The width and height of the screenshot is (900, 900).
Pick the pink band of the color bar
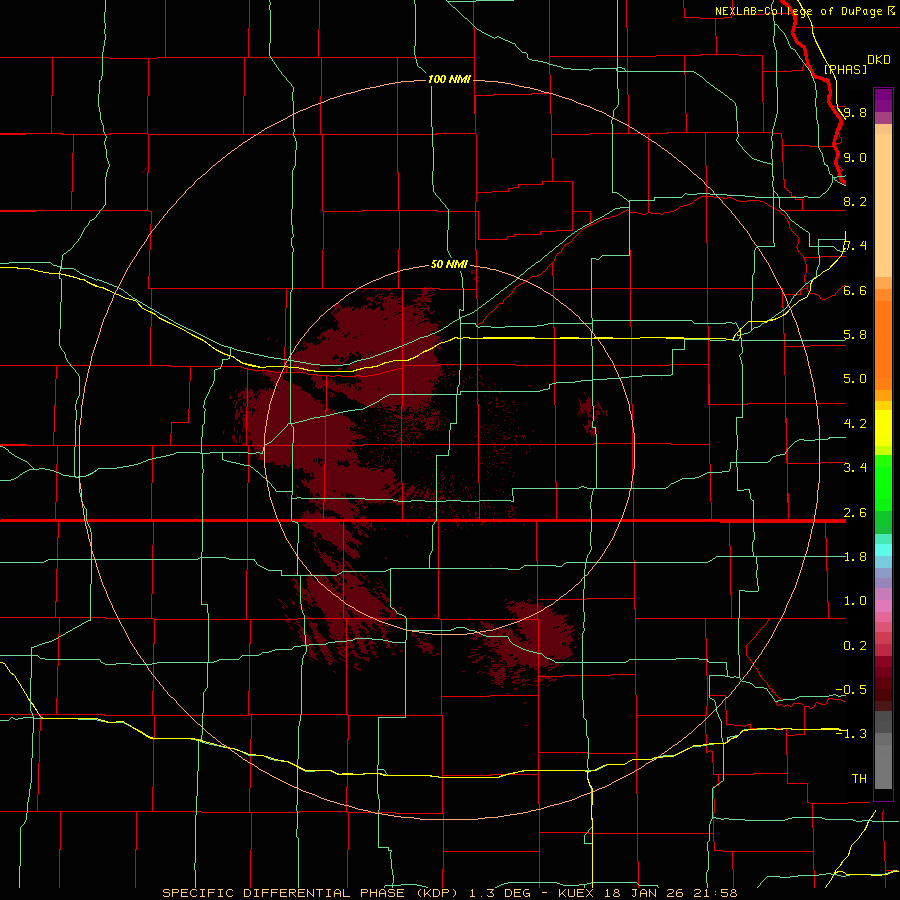(883, 606)
